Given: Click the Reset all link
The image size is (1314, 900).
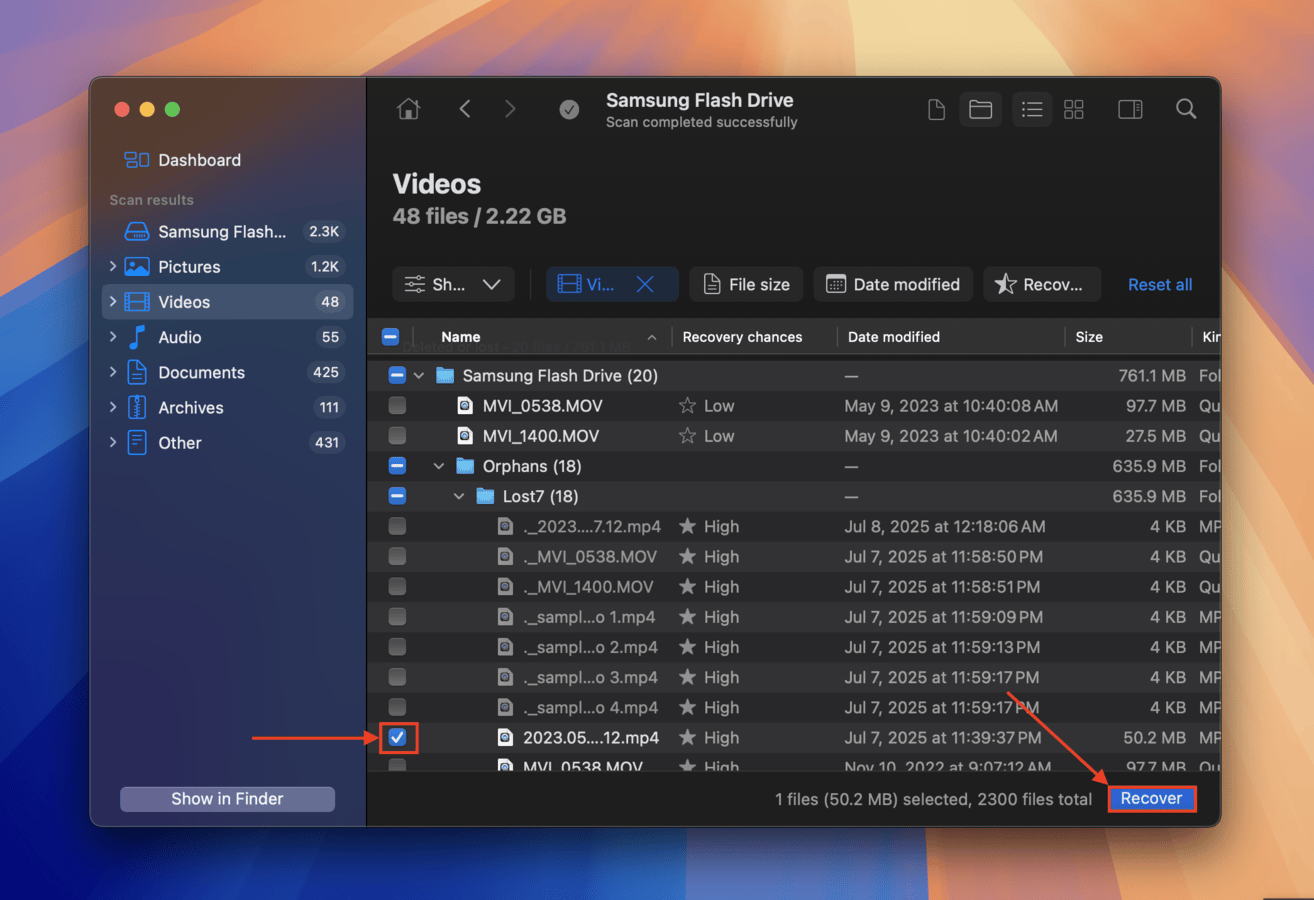Looking at the screenshot, I should [x=1160, y=285].
